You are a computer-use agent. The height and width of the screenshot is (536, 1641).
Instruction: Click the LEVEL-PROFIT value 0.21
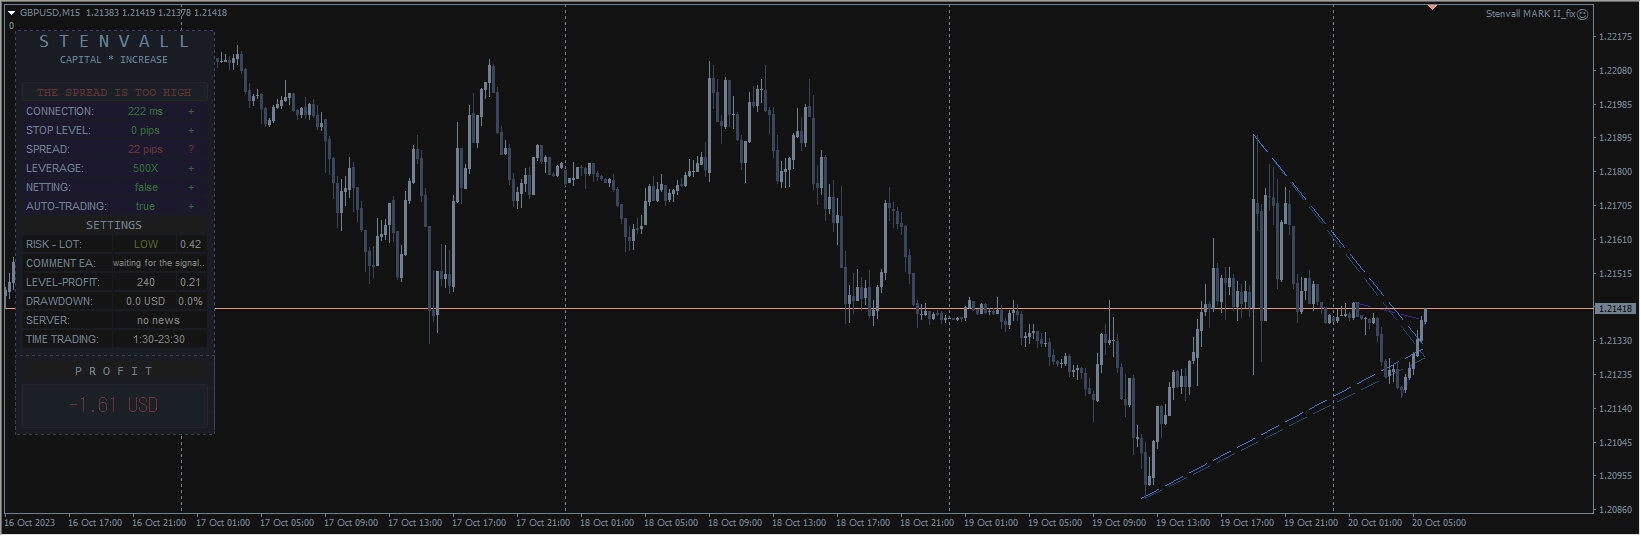pos(190,282)
